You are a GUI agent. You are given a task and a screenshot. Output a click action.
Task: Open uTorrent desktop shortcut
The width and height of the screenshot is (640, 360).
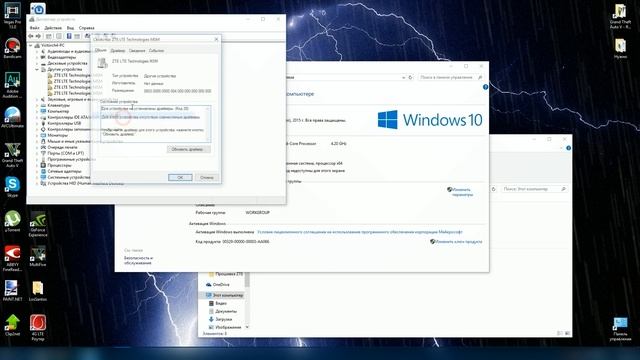(12, 221)
